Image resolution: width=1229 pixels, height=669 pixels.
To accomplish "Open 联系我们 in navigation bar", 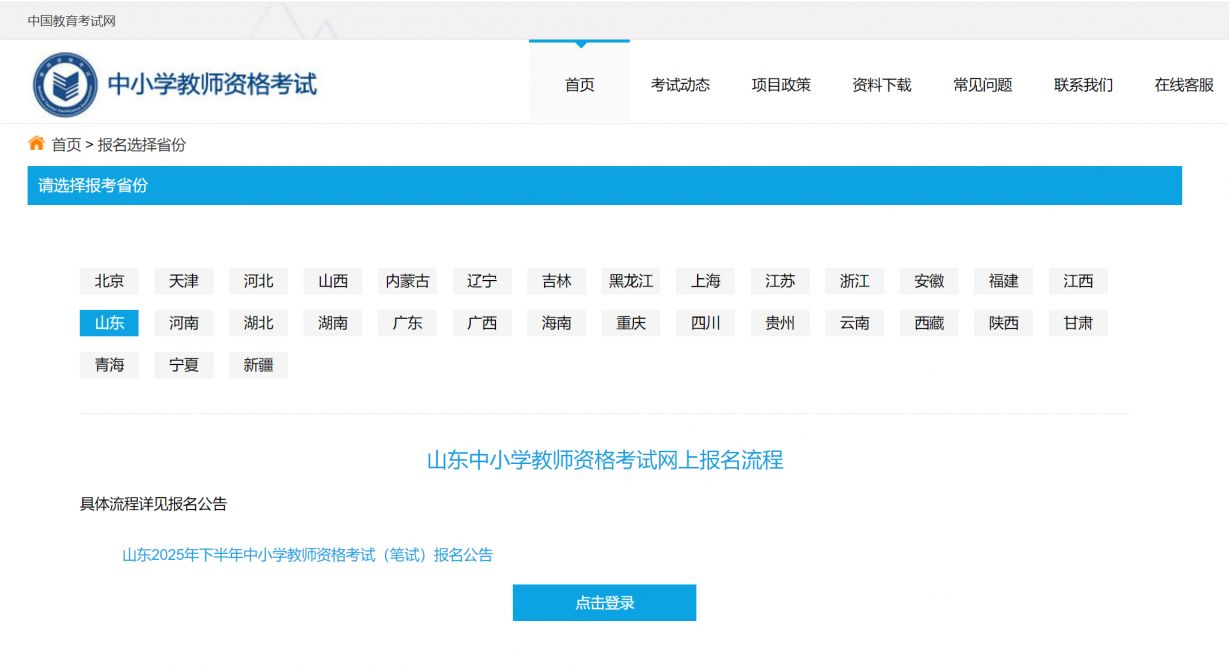I will pos(1083,85).
